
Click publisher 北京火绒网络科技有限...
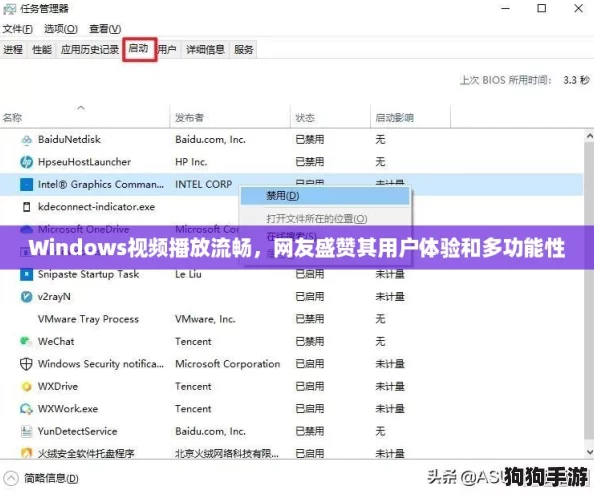[x=227, y=453]
